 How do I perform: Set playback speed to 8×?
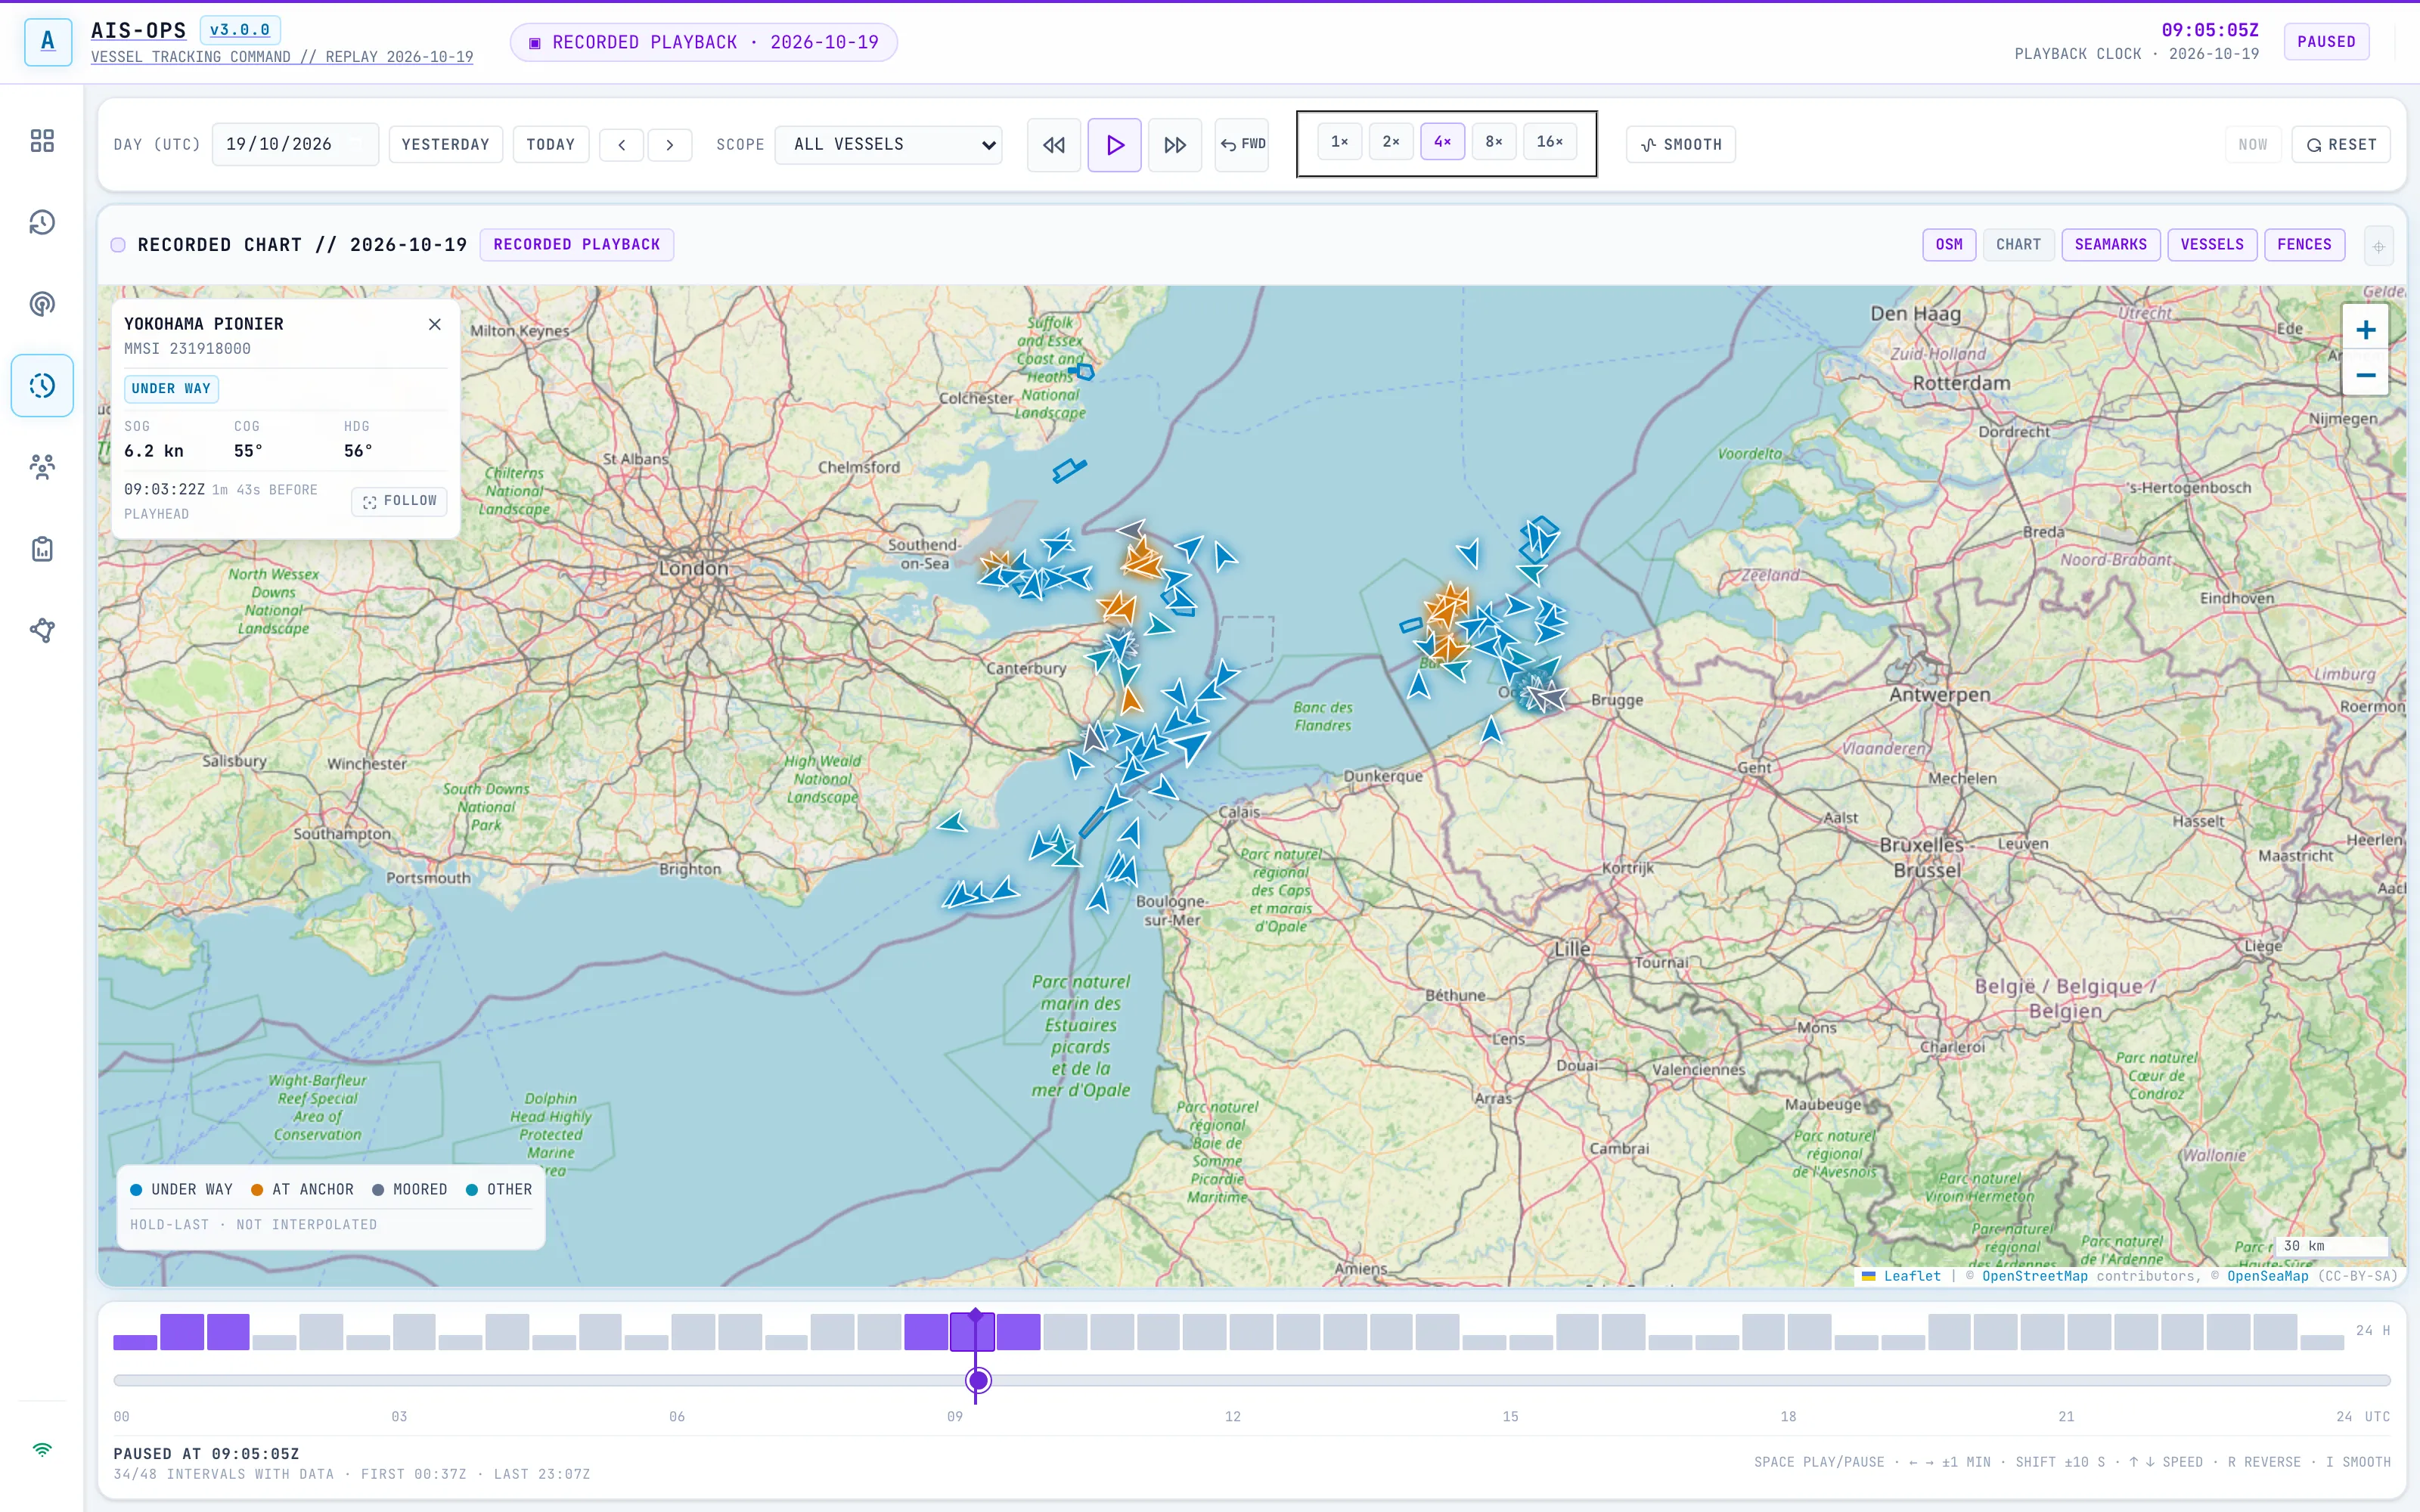pyautogui.click(x=1494, y=142)
